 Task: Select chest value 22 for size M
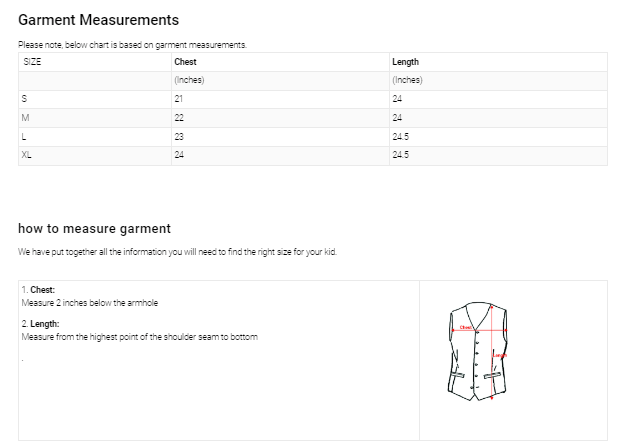pos(179,118)
